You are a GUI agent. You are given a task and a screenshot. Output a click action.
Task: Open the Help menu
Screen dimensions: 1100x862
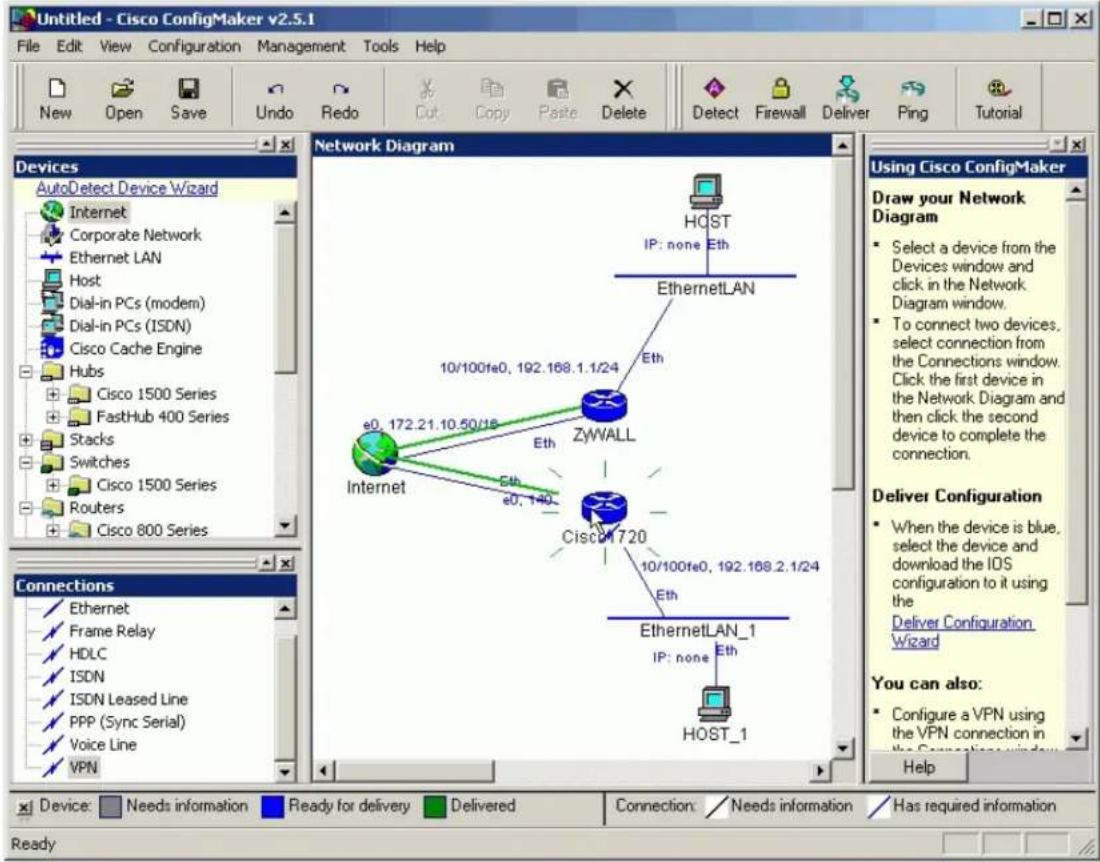[x=430, y=46]
